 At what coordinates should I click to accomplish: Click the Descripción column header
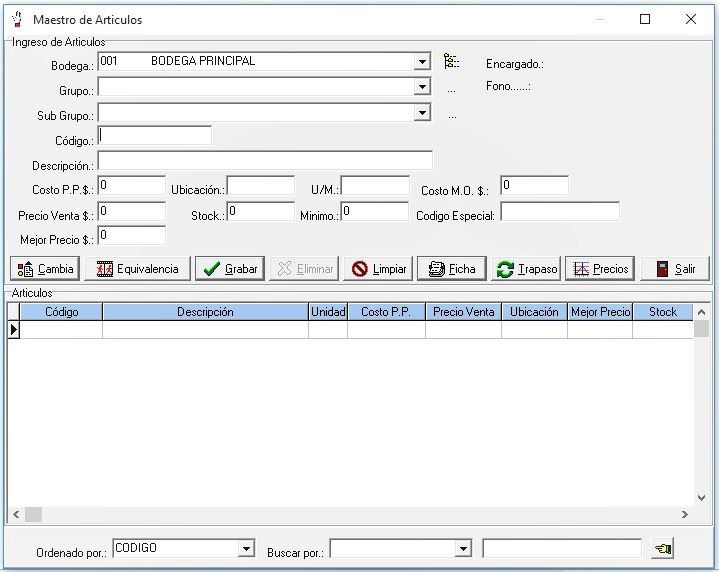205,312
